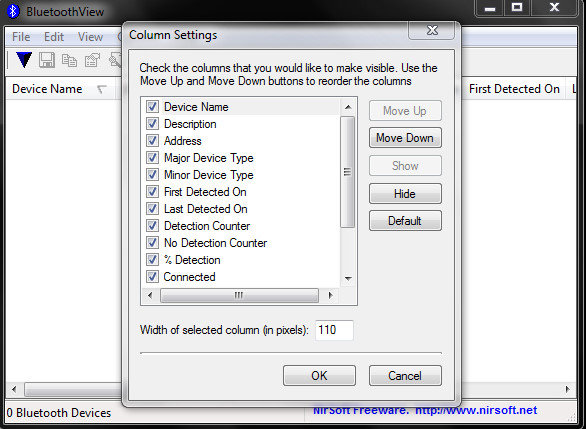Click the Move Down button
The width and height of the screenshot is (586, 429).
click(405, 138)
